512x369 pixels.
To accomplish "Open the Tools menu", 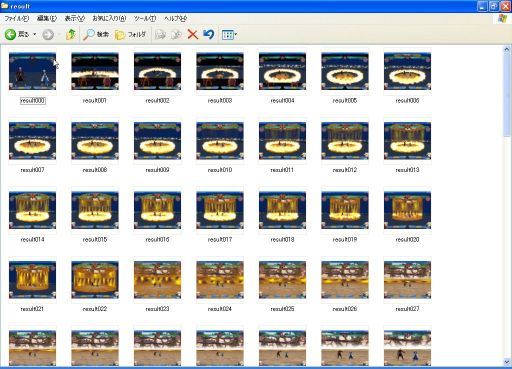I will click(x=145, y=19).
